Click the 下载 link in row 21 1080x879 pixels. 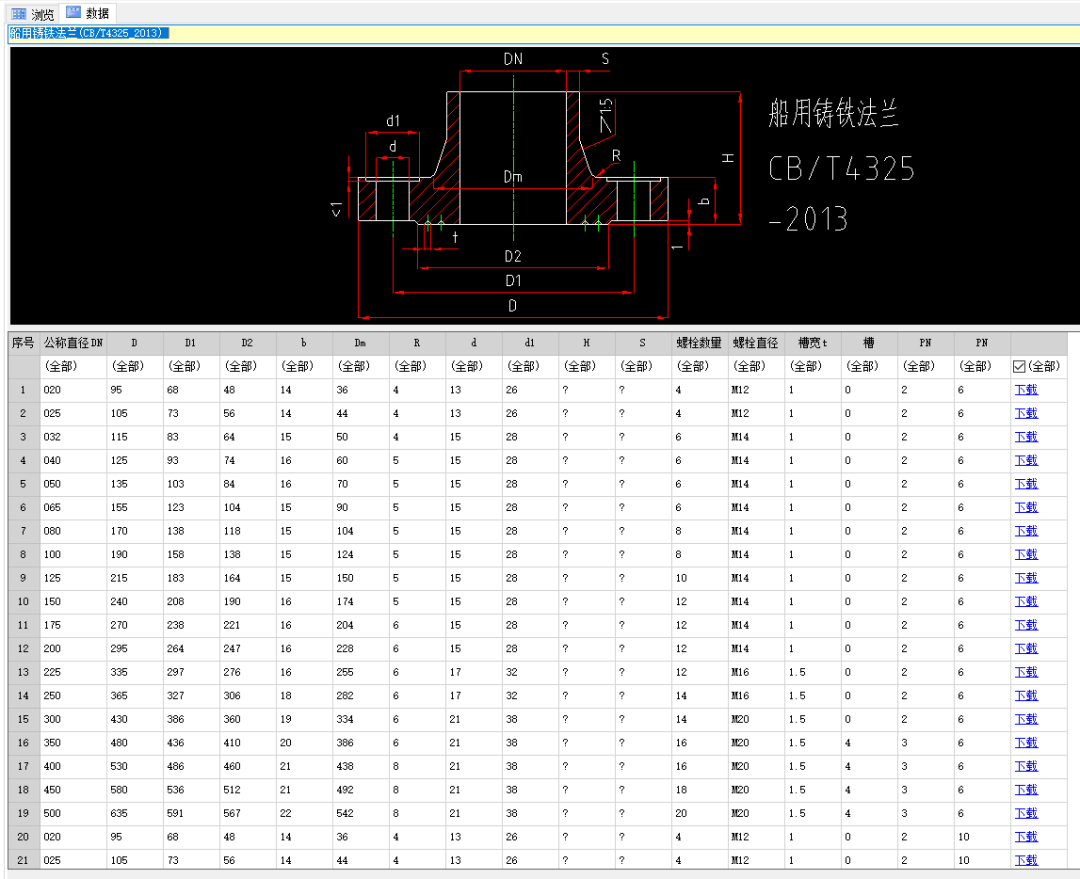click(x=1026, y=860)
